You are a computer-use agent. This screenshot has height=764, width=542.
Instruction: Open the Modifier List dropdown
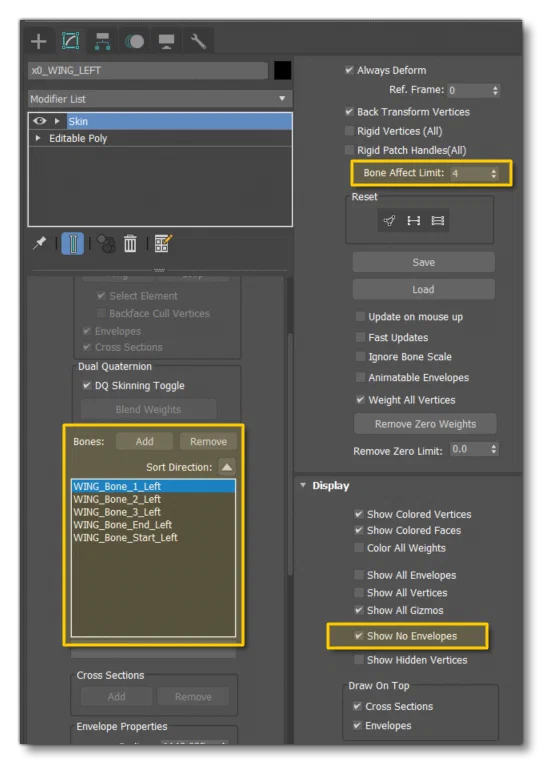point(160,99)
